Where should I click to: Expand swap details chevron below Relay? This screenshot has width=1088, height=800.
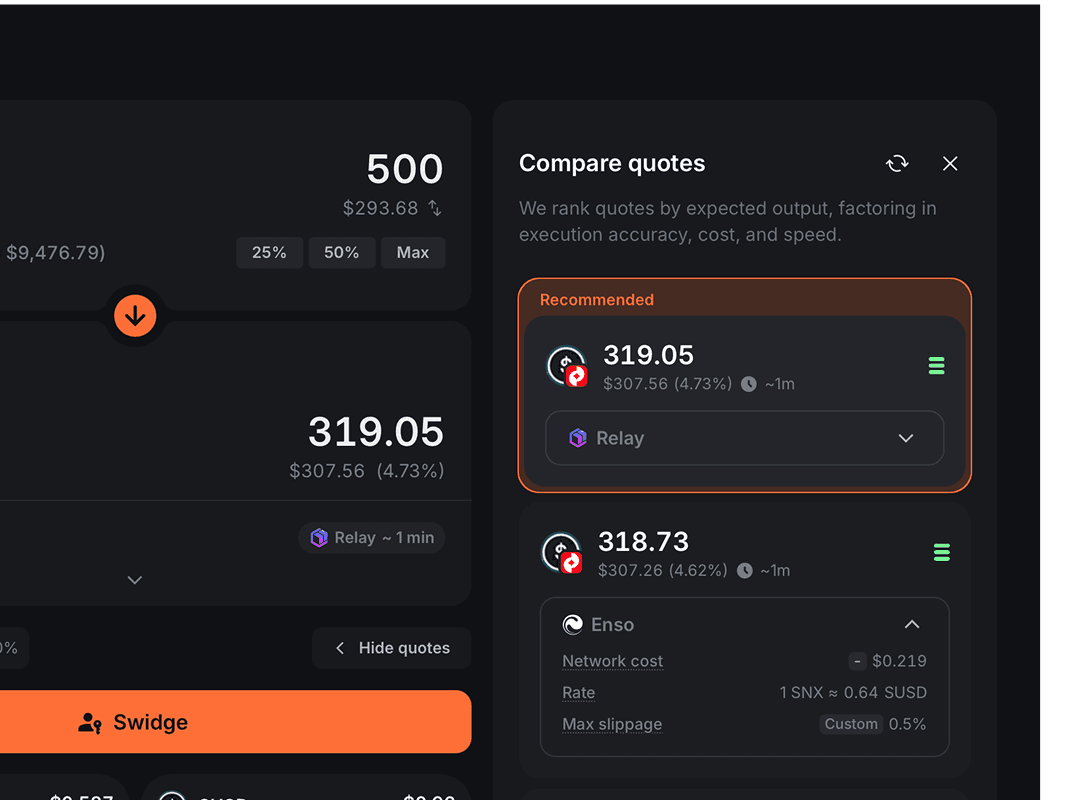point(135,580)
